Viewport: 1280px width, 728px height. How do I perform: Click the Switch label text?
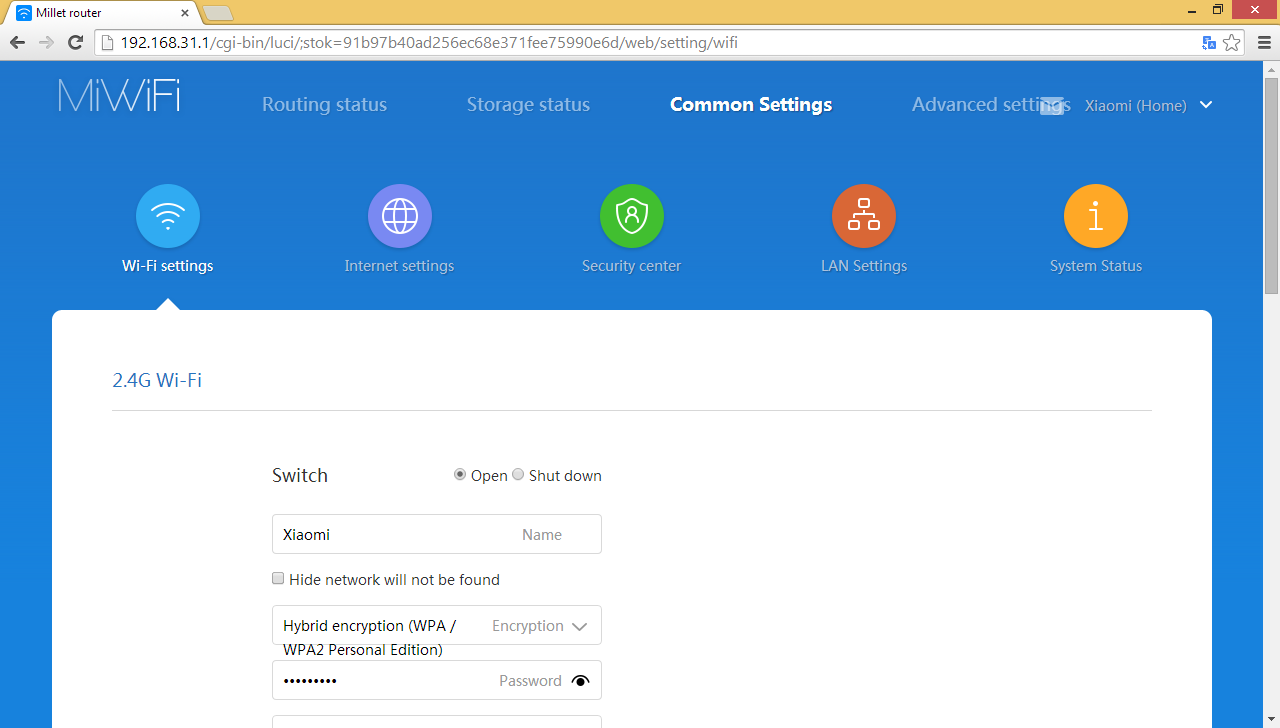pyautogui.click(x=300, y=475)
